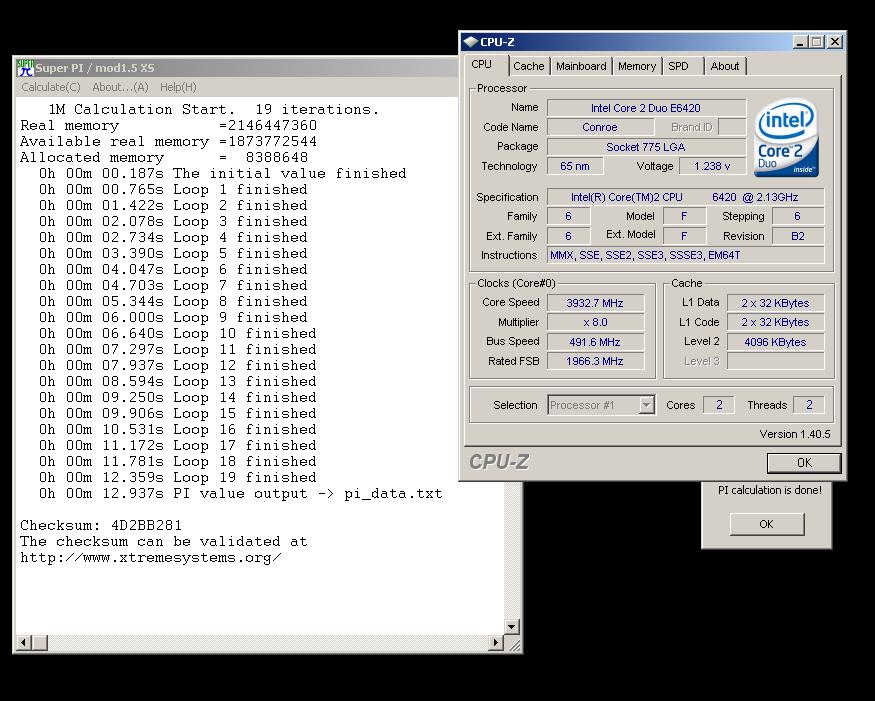Click the Super PI resize grip corner

click(x=514, y=645)
